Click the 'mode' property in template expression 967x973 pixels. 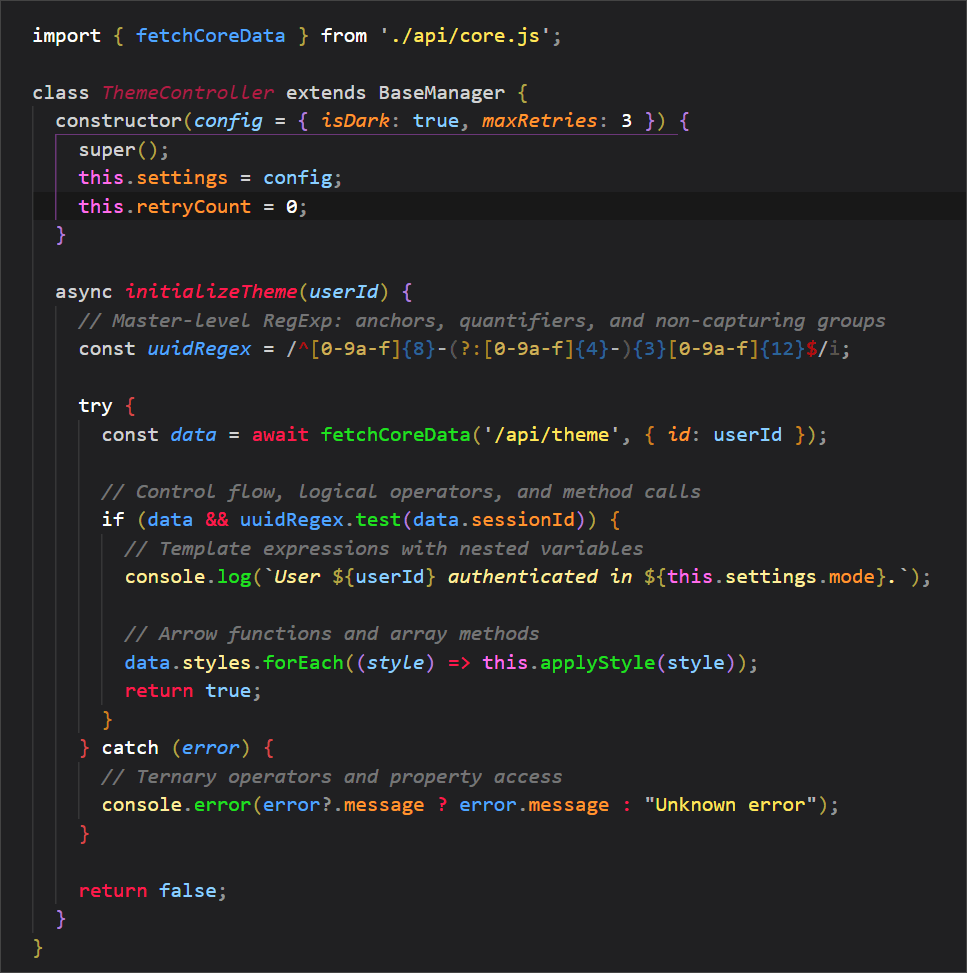pos(852,576)
